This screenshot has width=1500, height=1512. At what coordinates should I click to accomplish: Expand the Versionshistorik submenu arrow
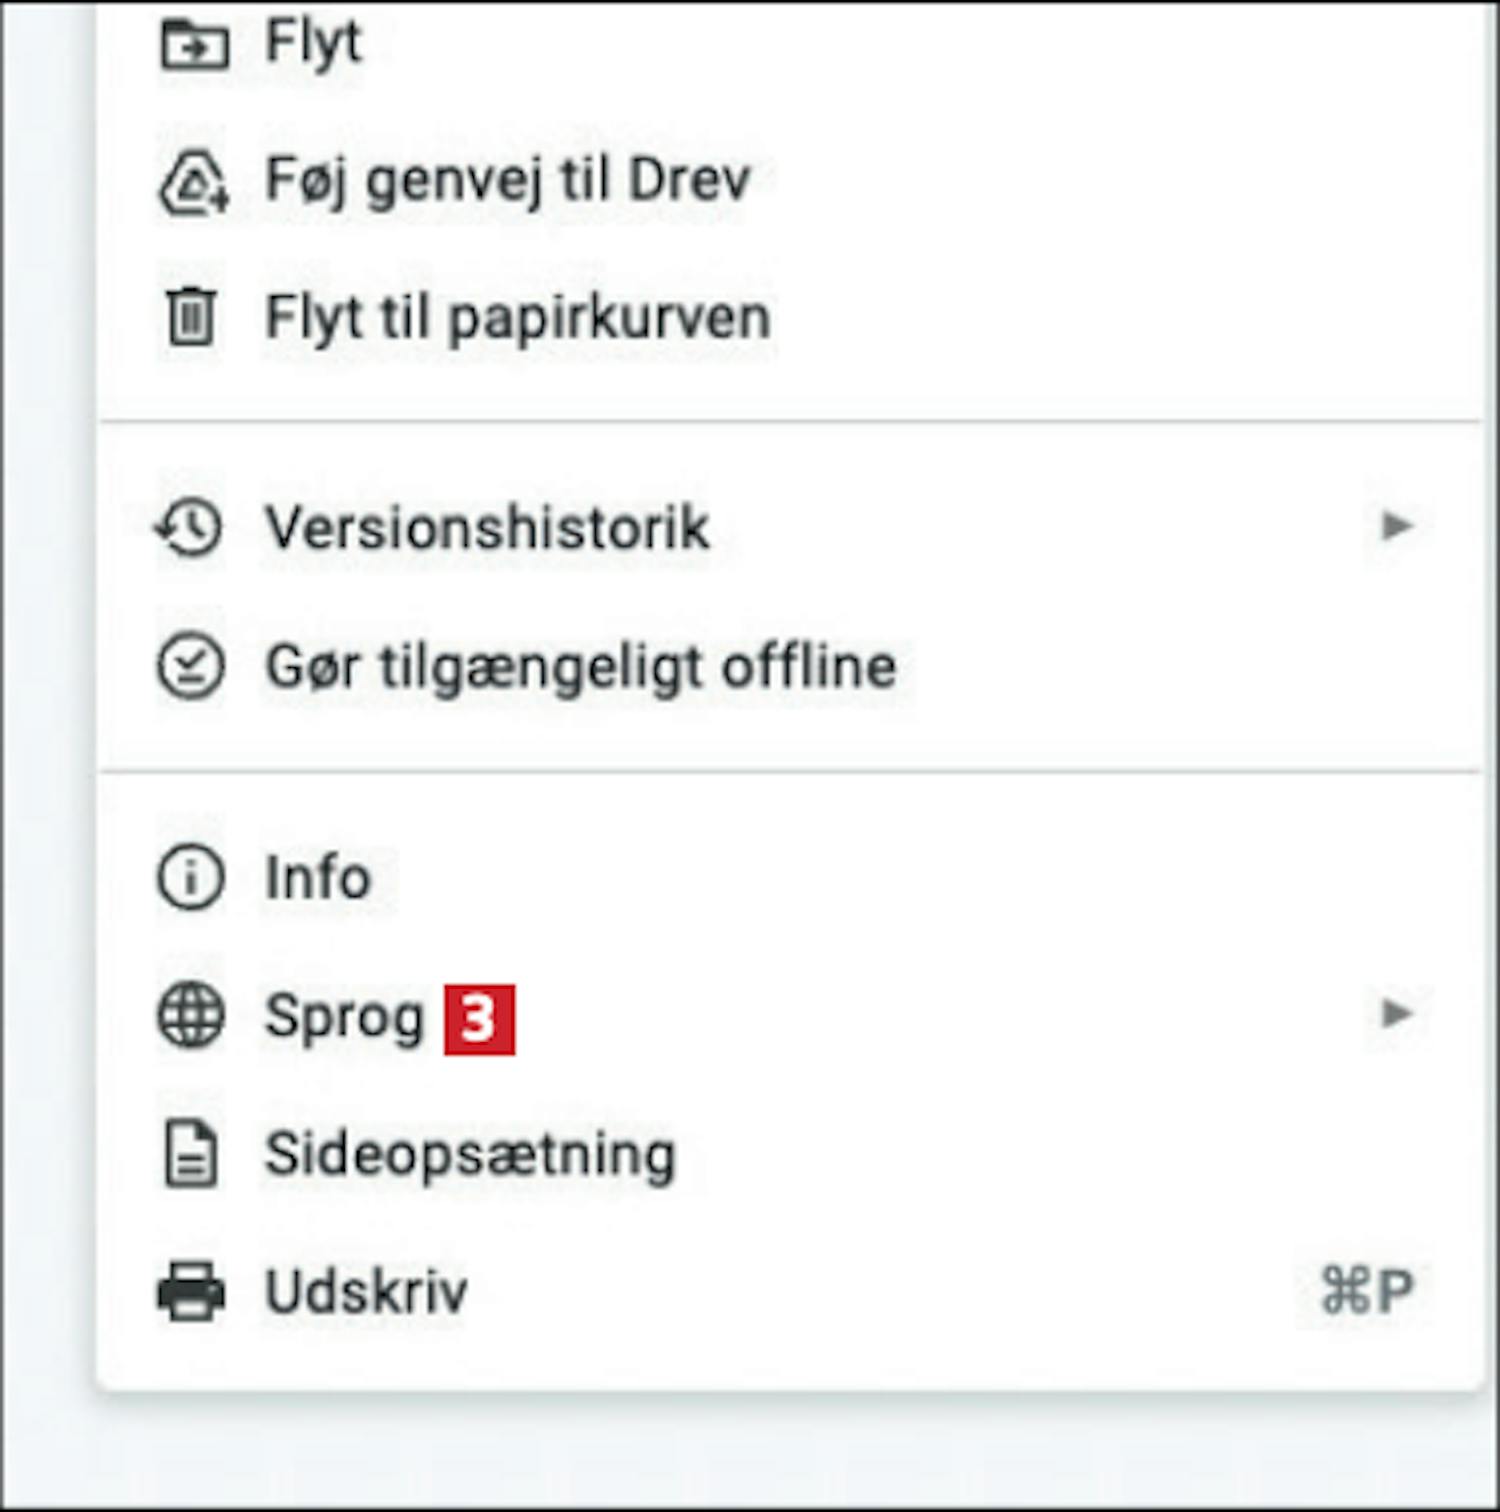click(x=1396, y=526)
